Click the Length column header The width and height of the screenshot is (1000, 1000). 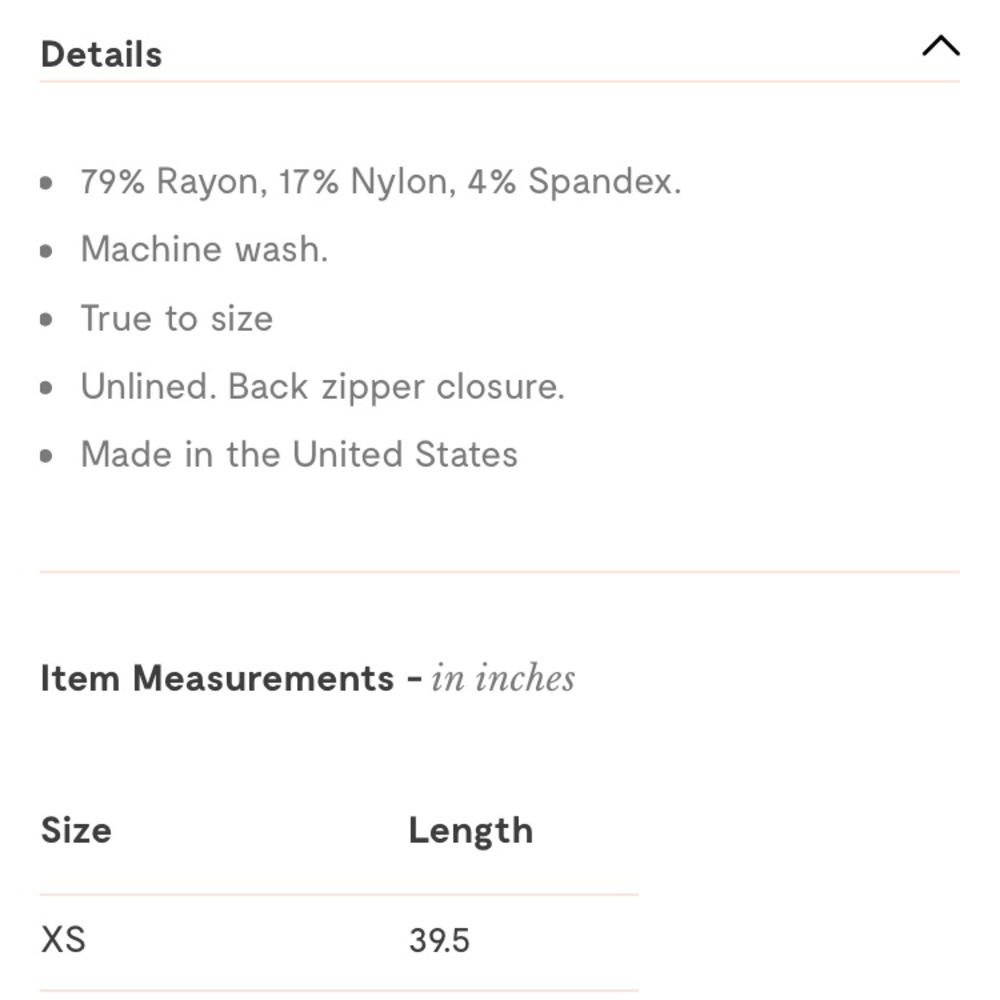click(470, 831)
